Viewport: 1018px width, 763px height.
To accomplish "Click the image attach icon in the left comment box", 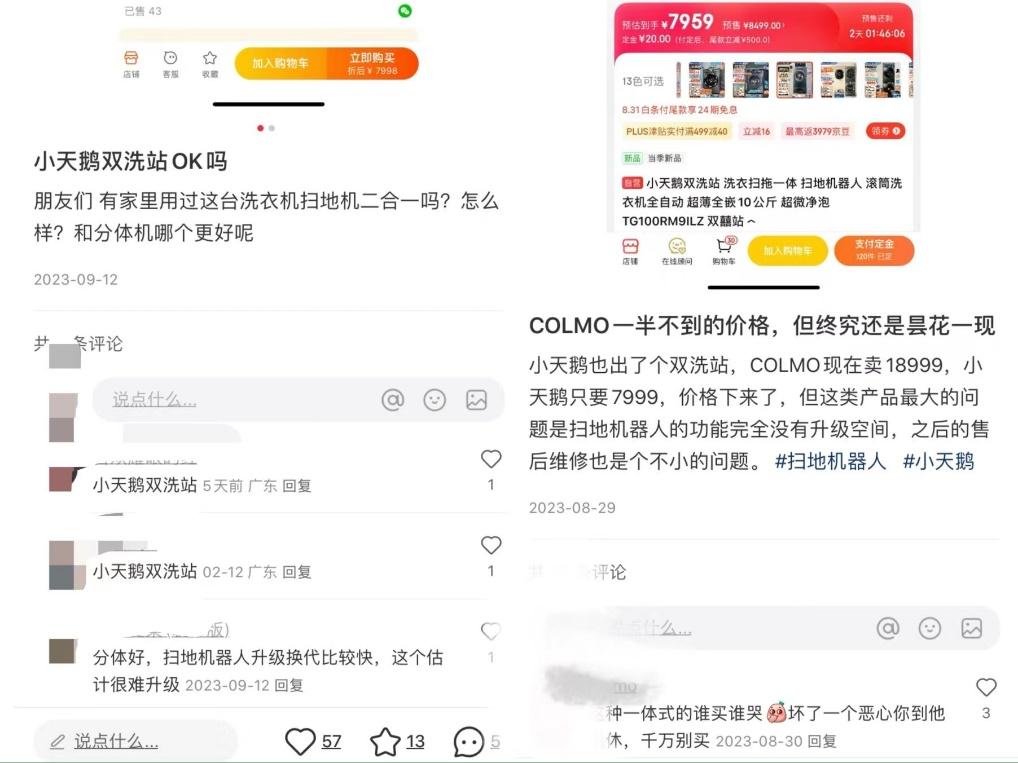I will 476,399.
